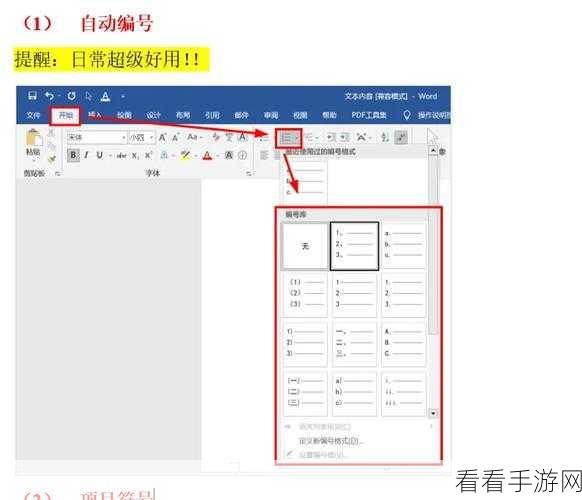582x500 pixels.
Task: Undo the last action in Word
Action: [49, 97]
